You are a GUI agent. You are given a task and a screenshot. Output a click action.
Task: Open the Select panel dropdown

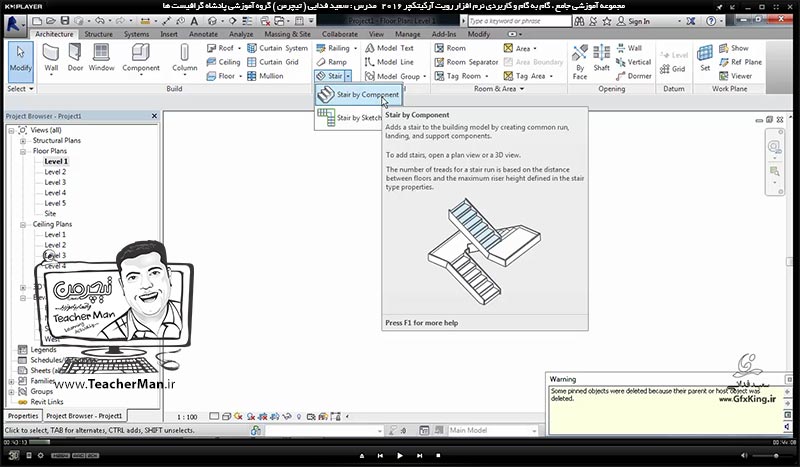tap(20, 89)
